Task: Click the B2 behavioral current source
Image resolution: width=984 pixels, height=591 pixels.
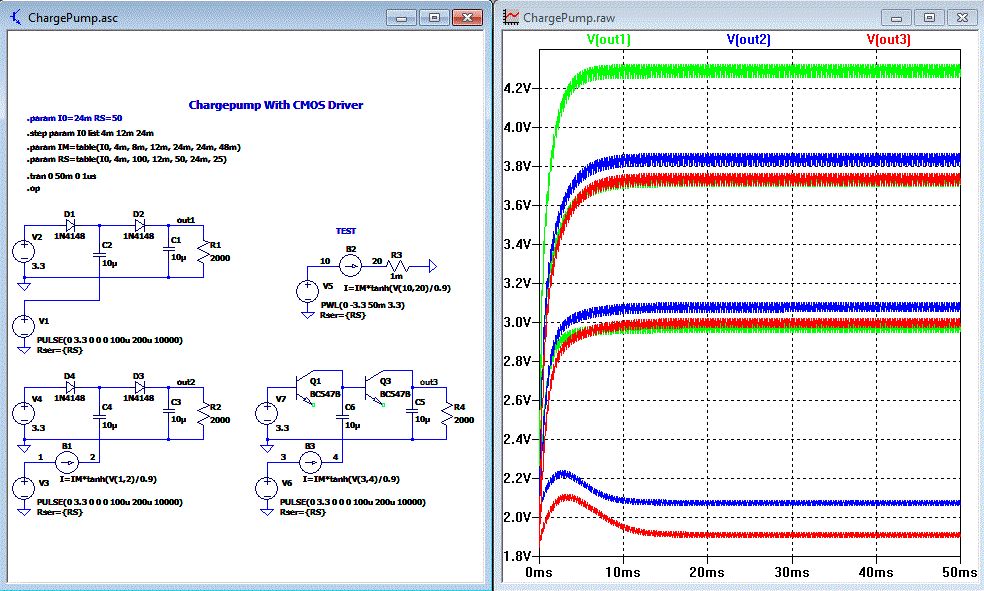Action: (x=350, y=265)
